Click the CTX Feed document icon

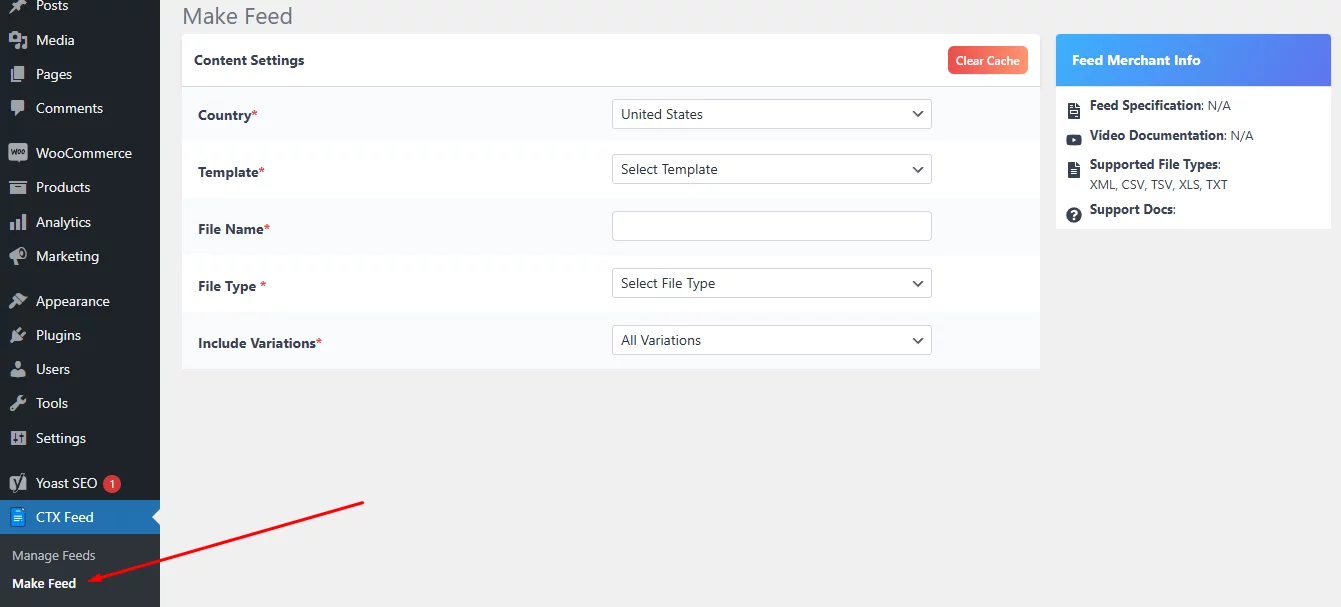(x=18, y=517)
